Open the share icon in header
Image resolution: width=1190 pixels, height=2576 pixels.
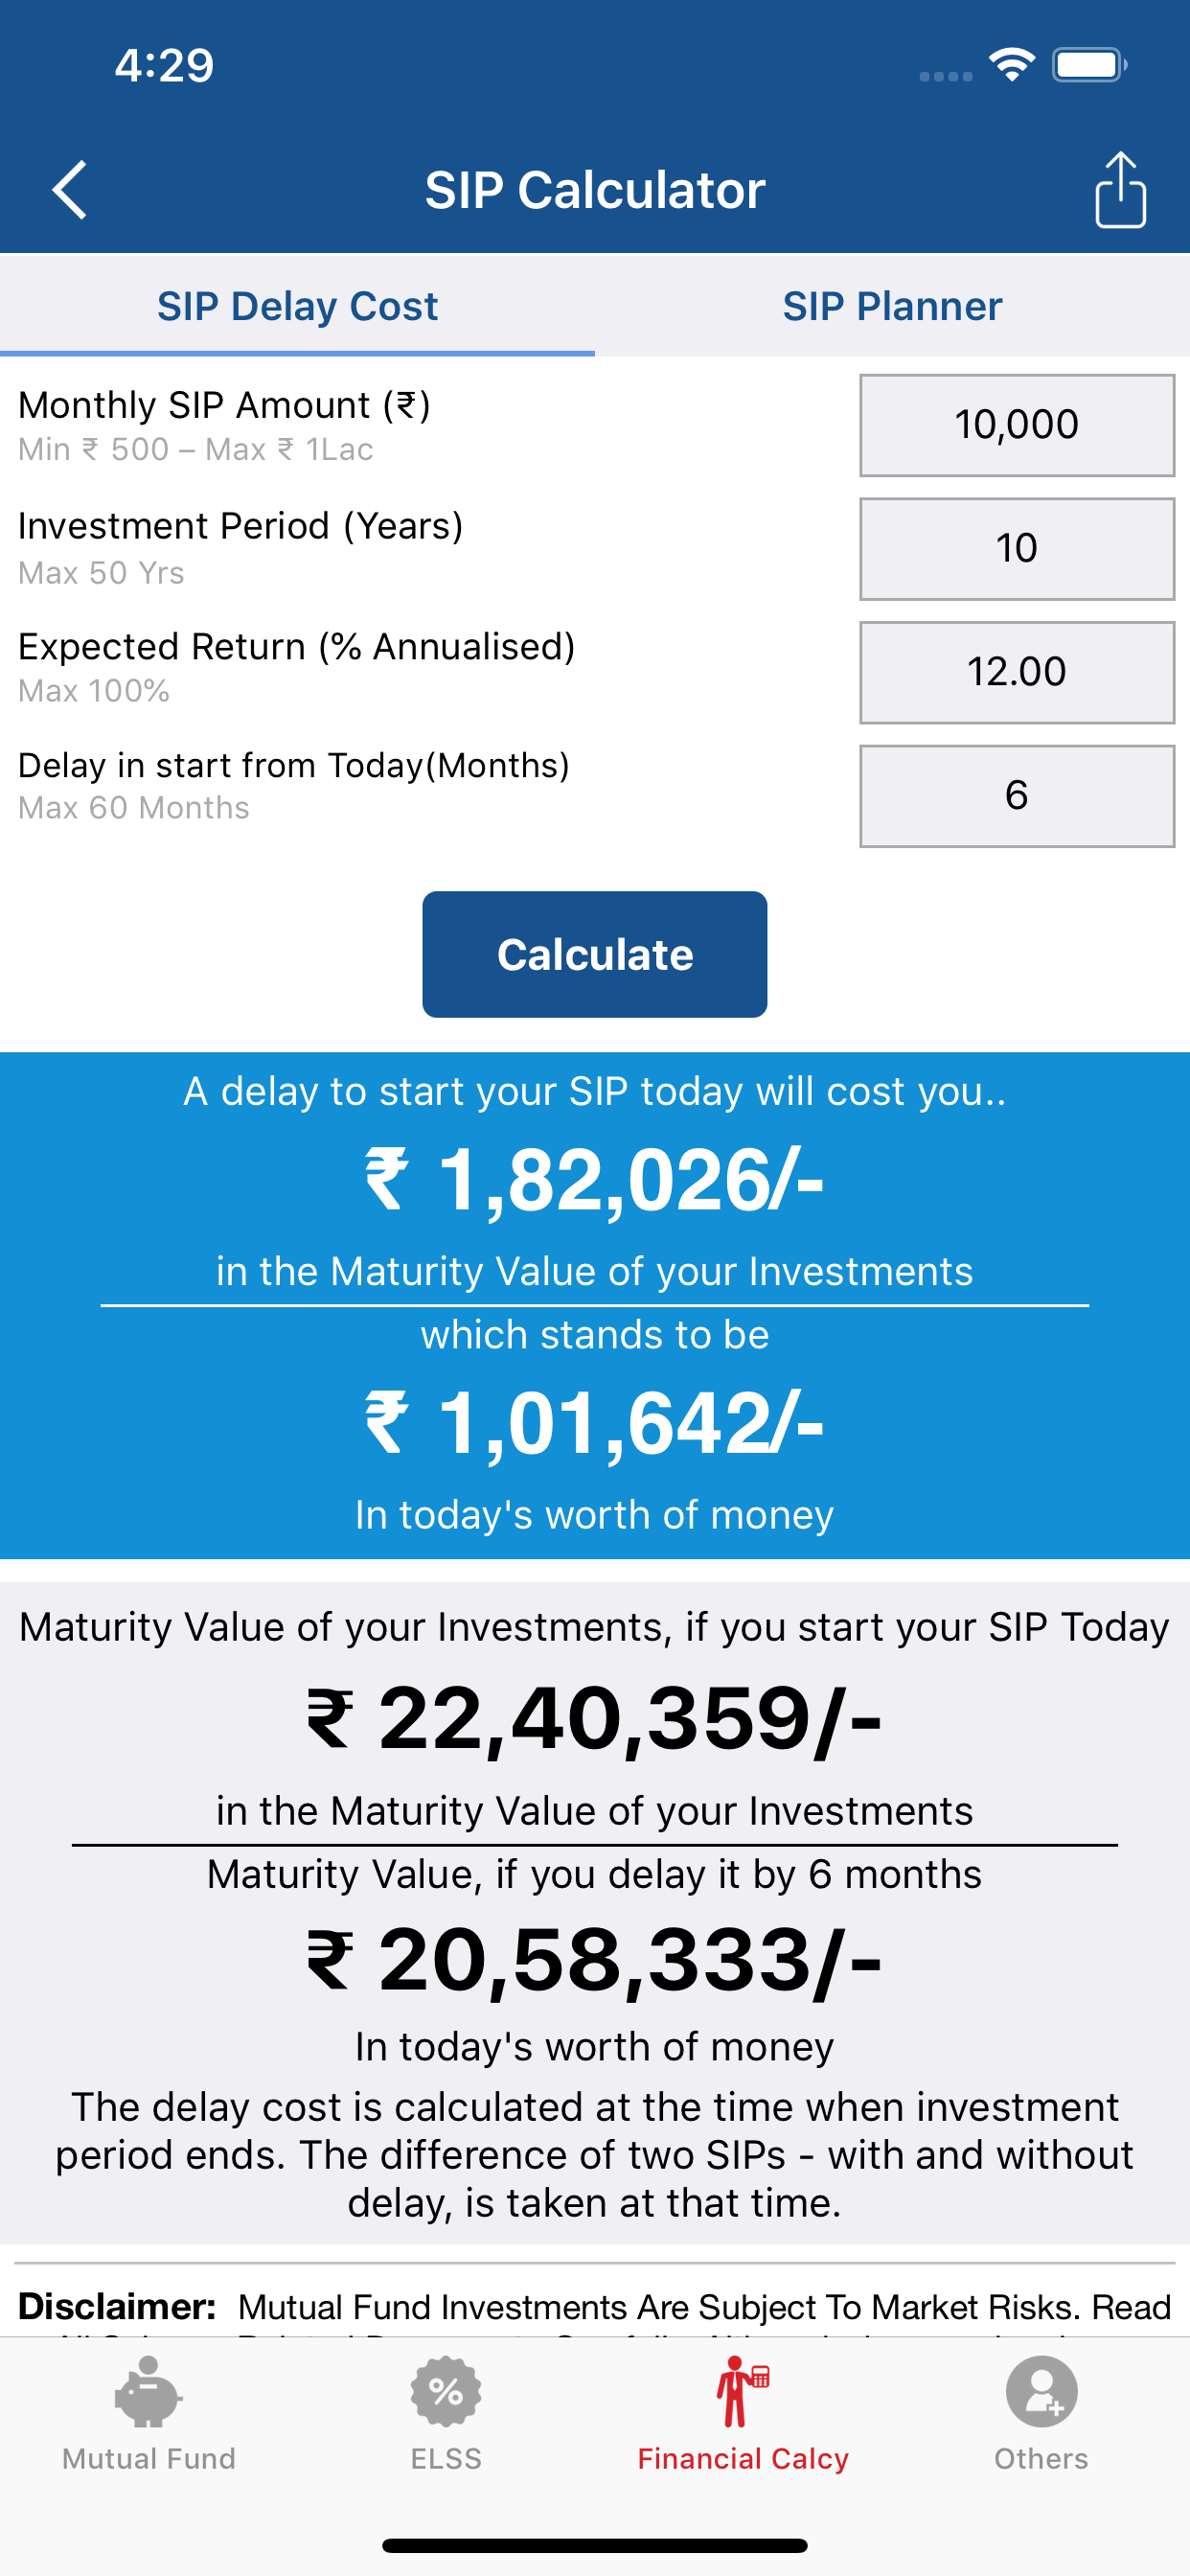(1120, 190)
